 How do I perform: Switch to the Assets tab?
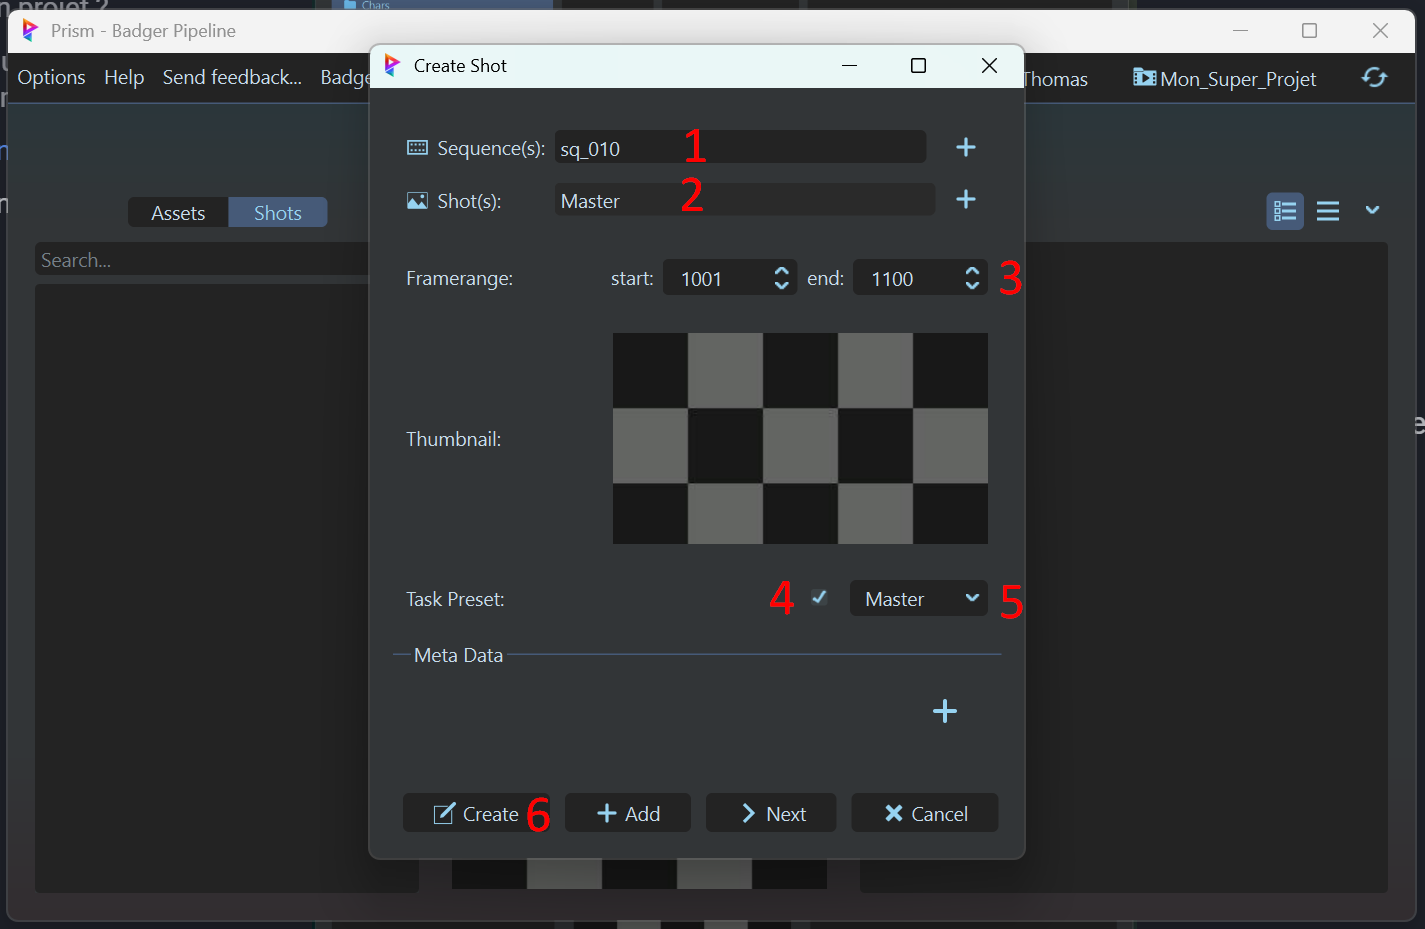point(178,213)
